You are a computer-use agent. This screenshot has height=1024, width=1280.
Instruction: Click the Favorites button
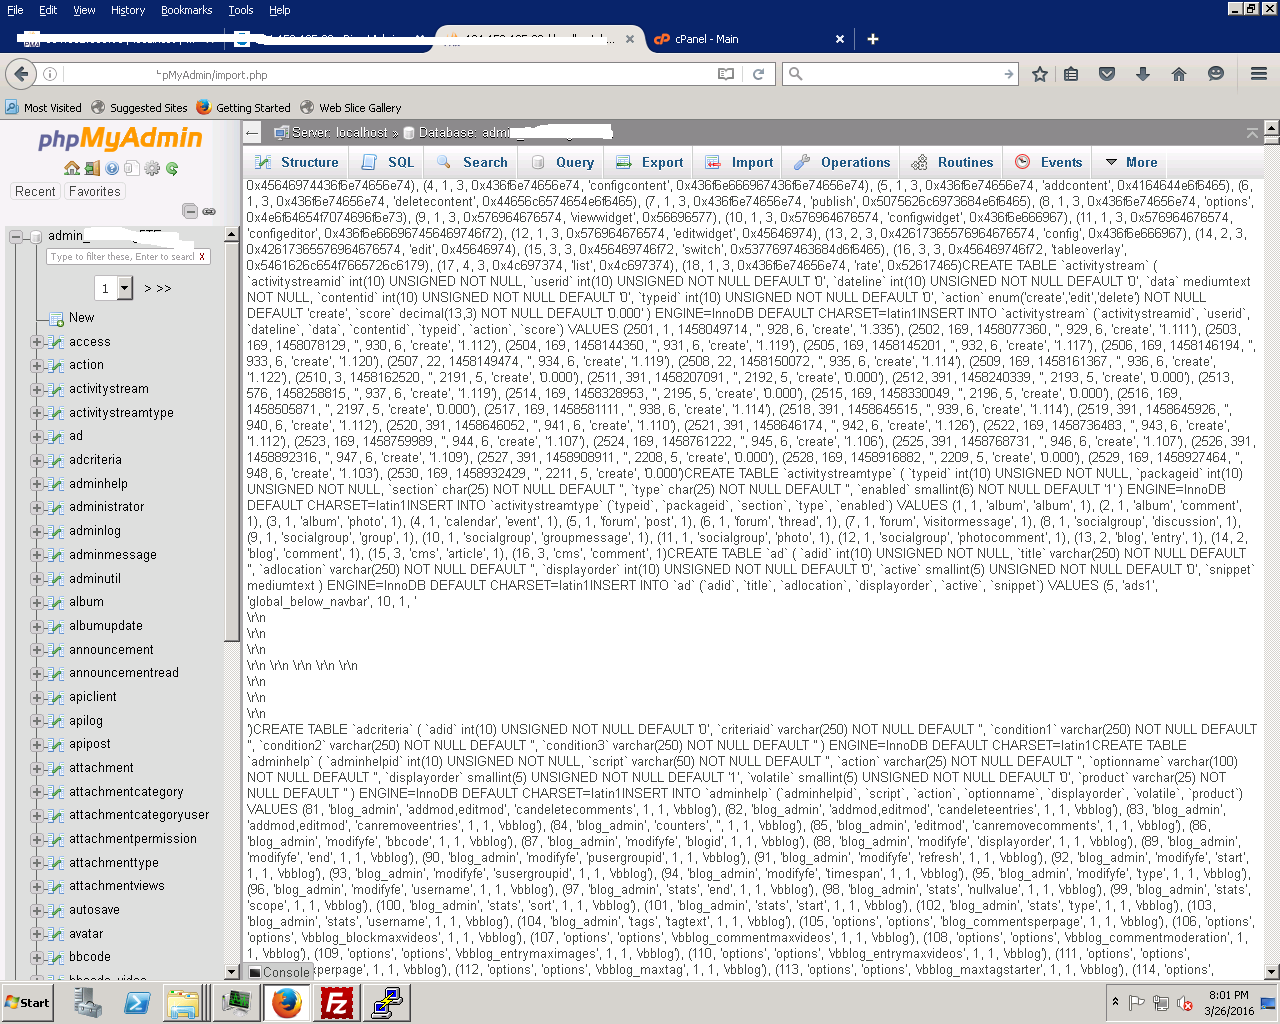95,192
